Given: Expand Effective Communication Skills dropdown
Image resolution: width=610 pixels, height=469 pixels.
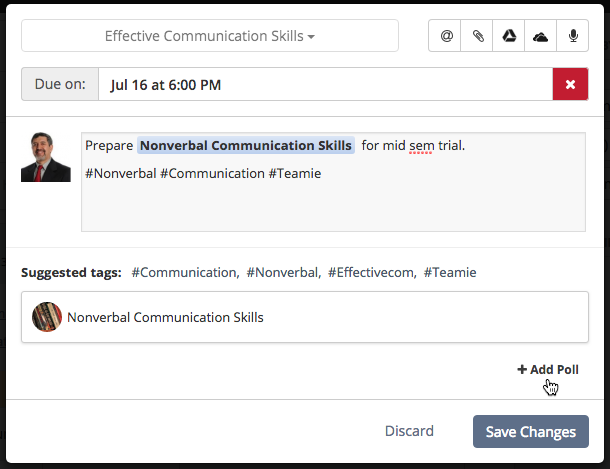Looking at the screenshot, I should (x=210, y=36).
